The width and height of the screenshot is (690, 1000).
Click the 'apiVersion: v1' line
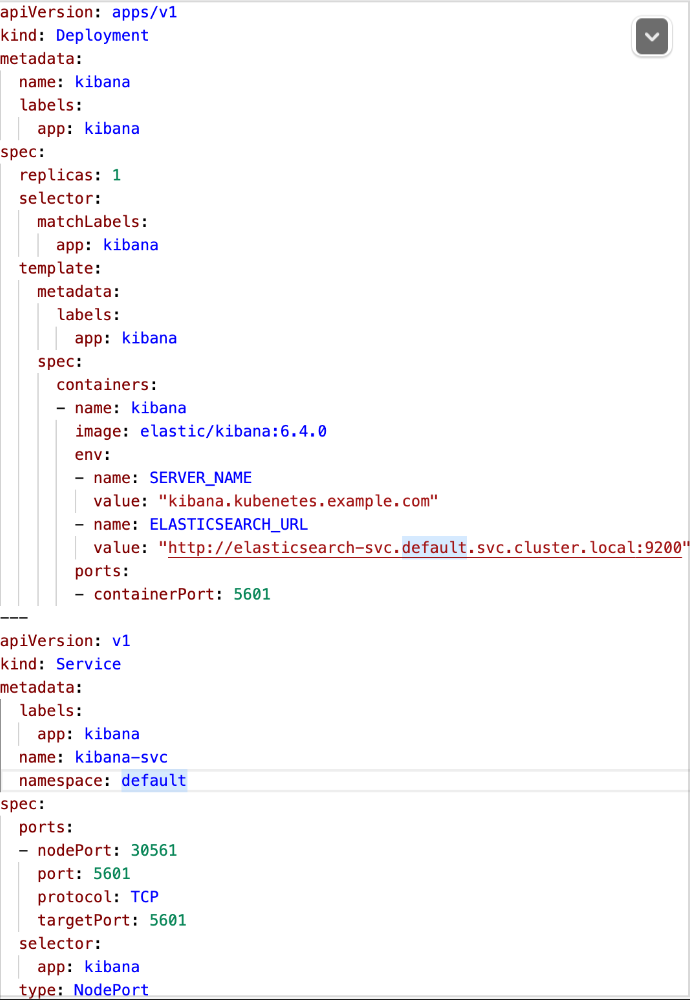[65, 640]
